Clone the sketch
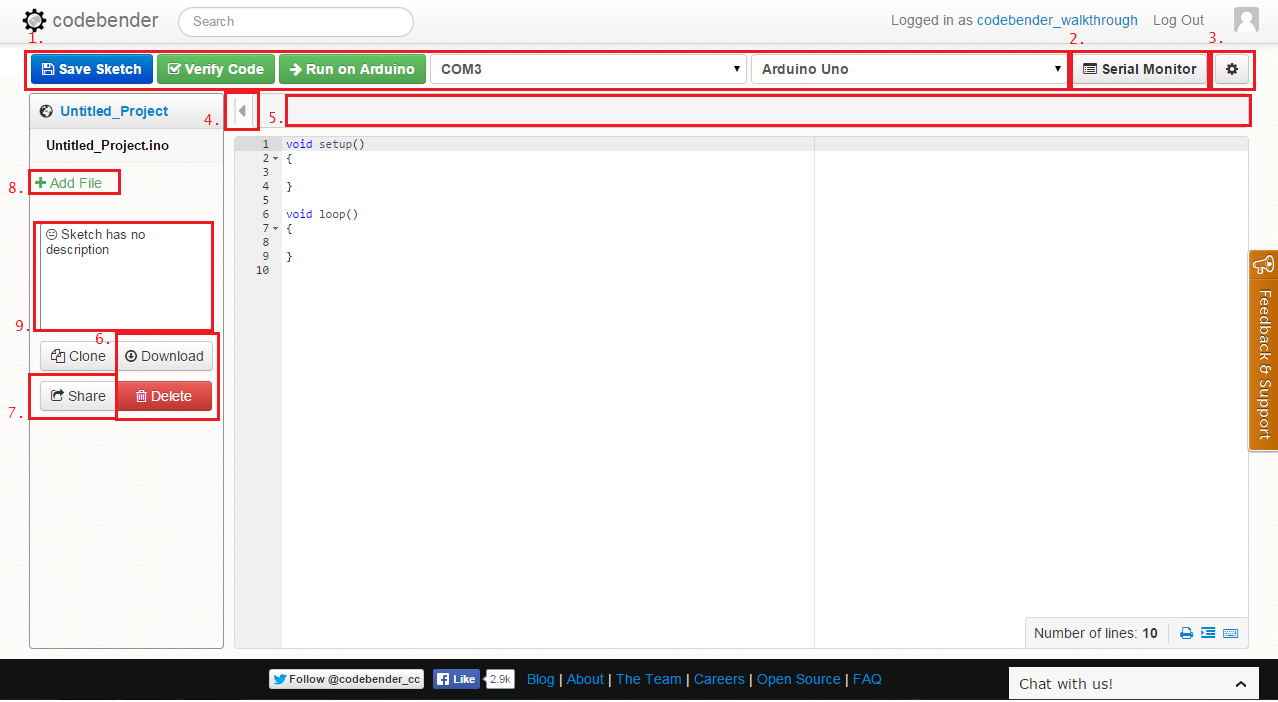Viewport: 1278px width, 702px height. coord(78,356)
